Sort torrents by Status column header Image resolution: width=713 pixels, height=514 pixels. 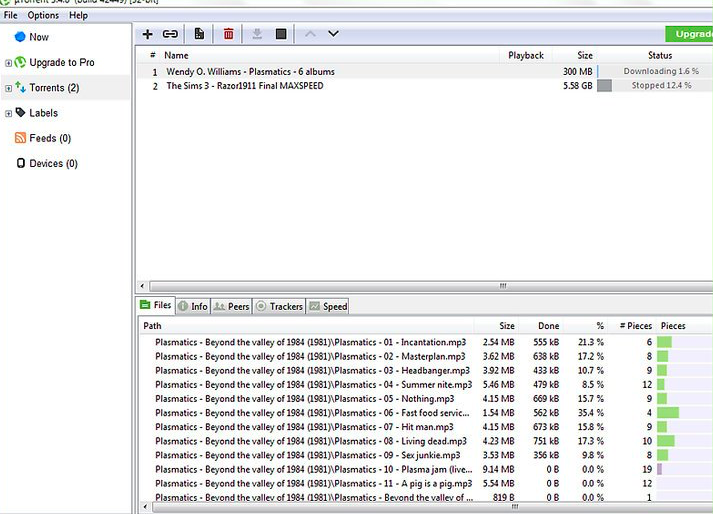pos(660,55)
